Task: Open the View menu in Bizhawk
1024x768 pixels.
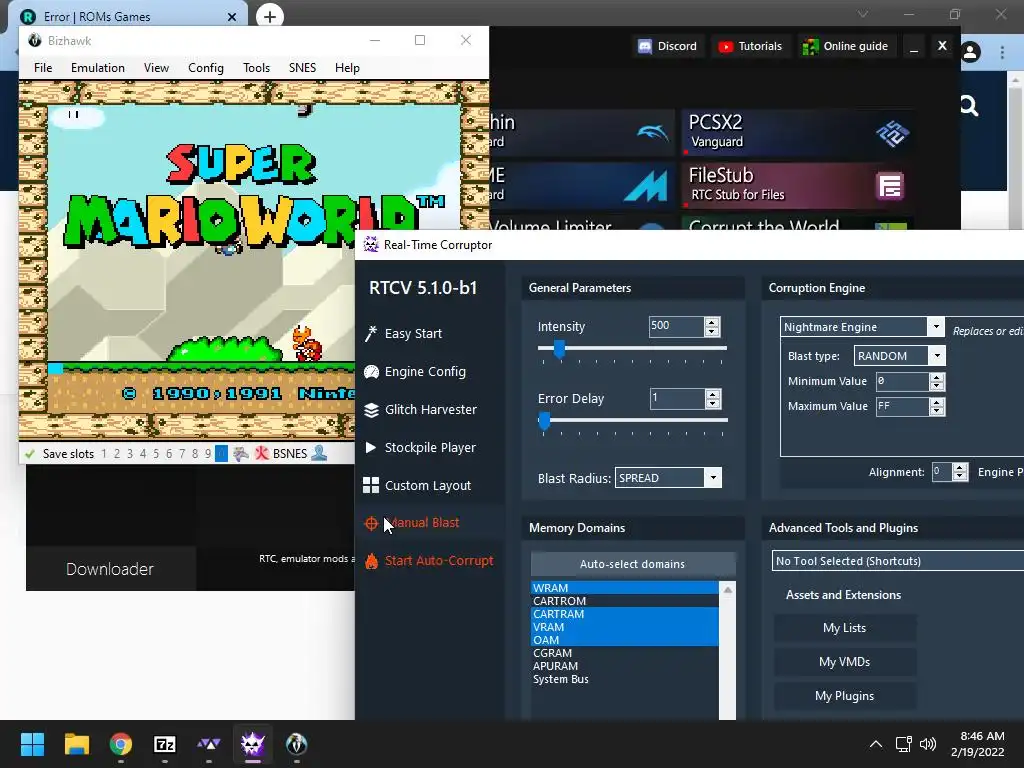Action: coord(156,68)
